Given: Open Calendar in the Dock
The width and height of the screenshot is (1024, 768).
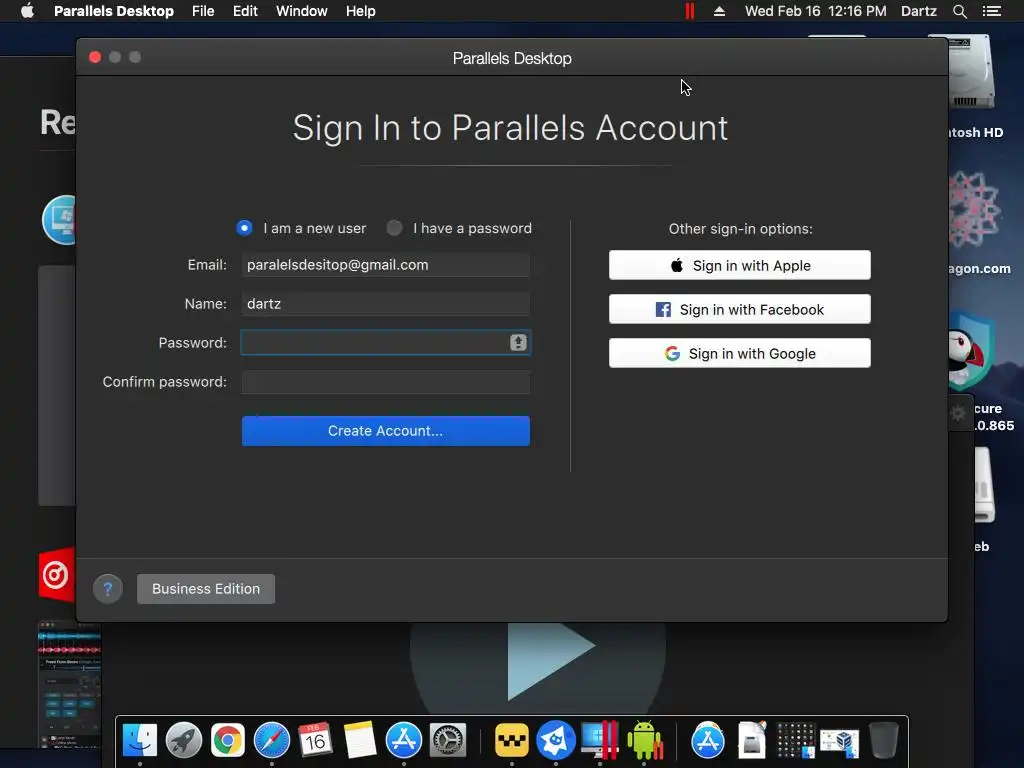Looking at the screenshot, I should (x=315, y=740).
